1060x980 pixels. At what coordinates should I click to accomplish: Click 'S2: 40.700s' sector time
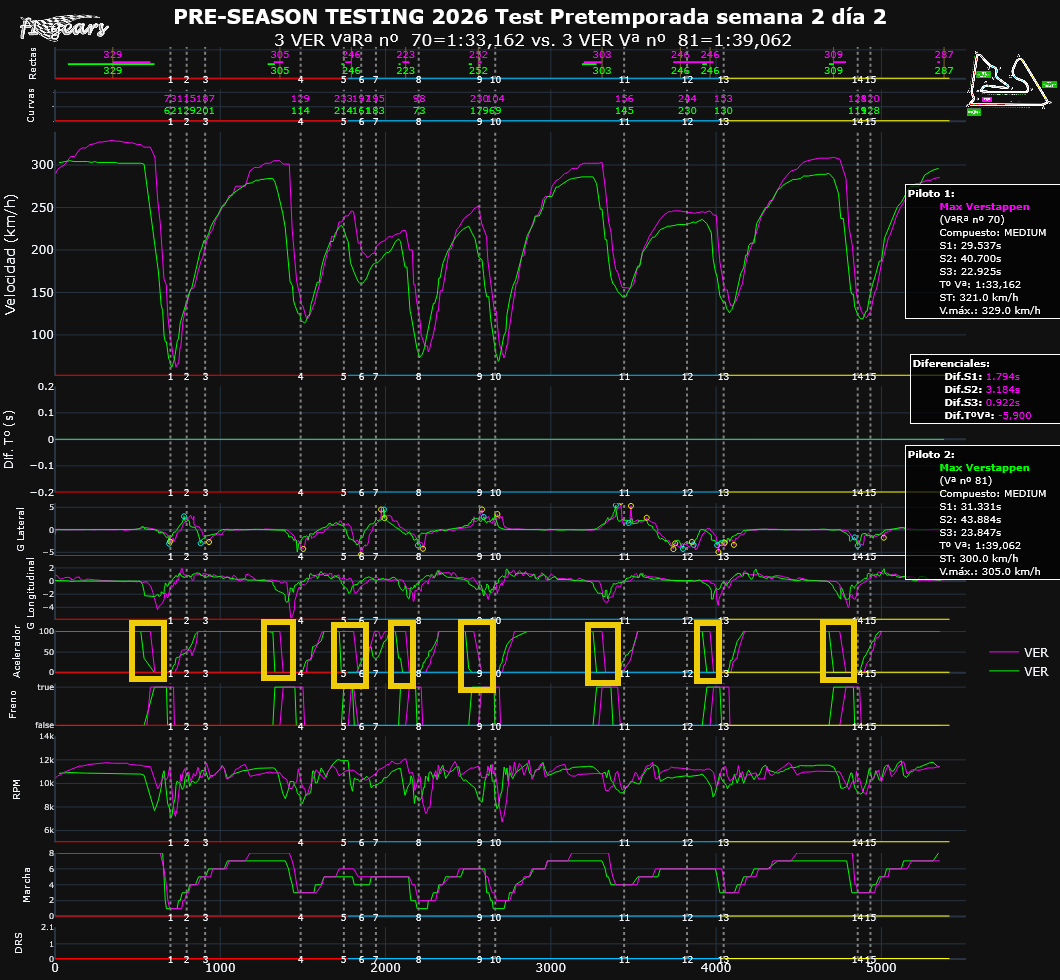coord(970,258)
